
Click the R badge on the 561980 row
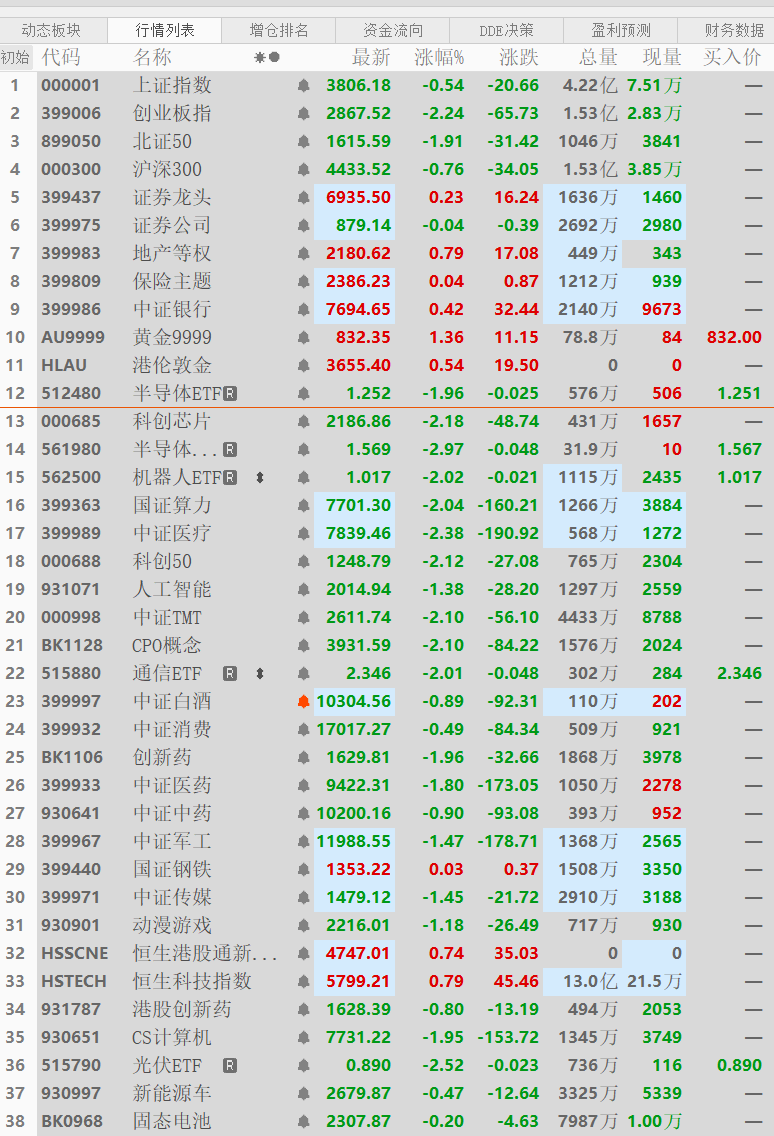click(230, 449)
